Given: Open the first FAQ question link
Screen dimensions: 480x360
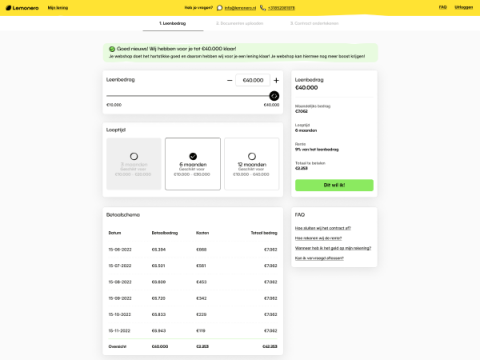Looking at the screenshot, I should click(323, 228).
